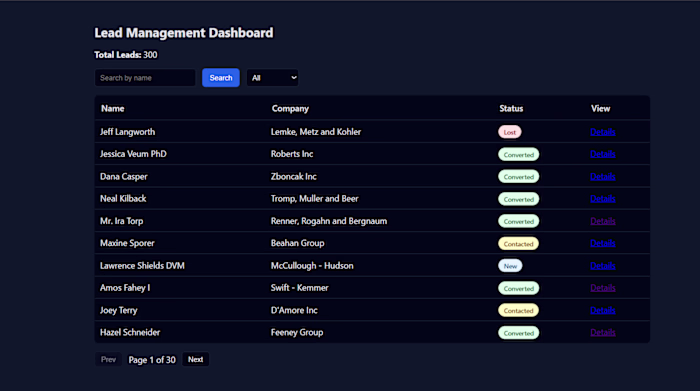The width and height of the screenshot is (700, 391).
Task: Click company Roberts Inc
Action: click(292, 154)
